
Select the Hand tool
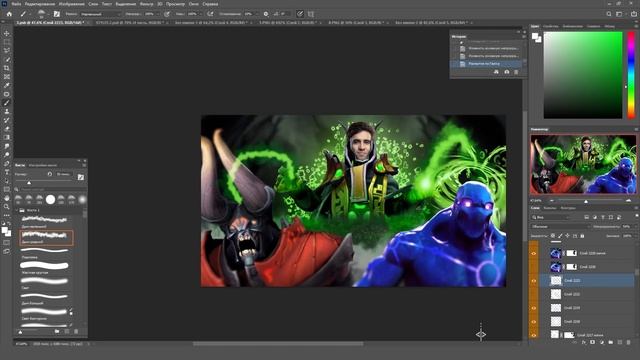7,198
